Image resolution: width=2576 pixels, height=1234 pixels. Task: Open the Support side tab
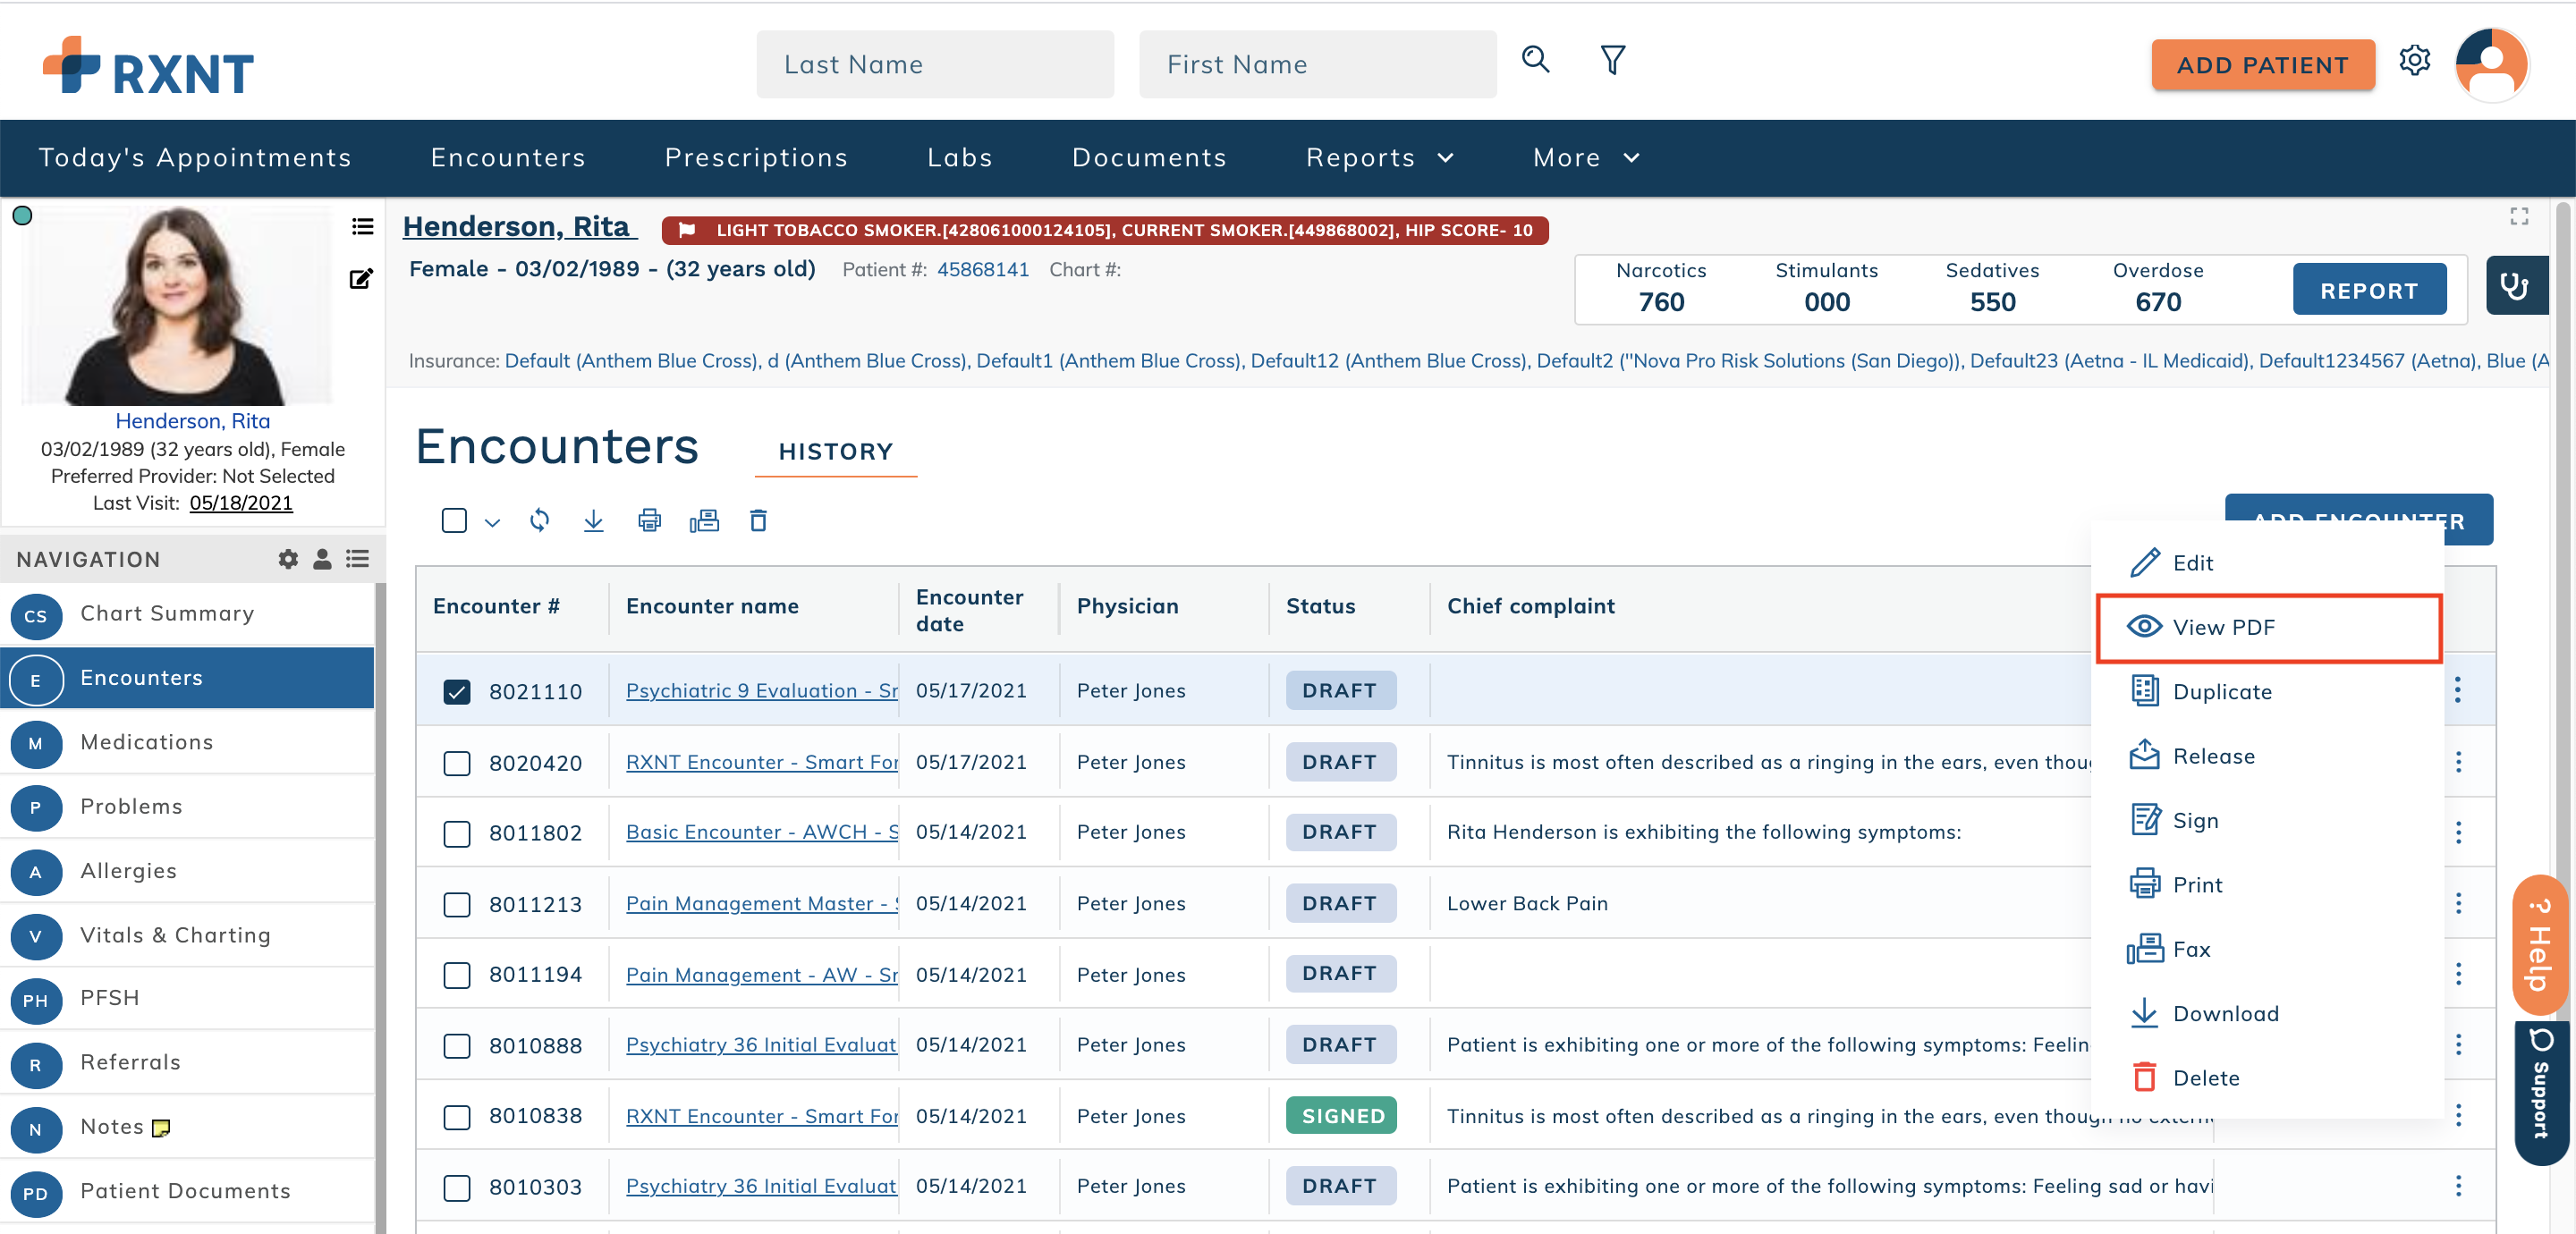(x=2541, y=1093)
